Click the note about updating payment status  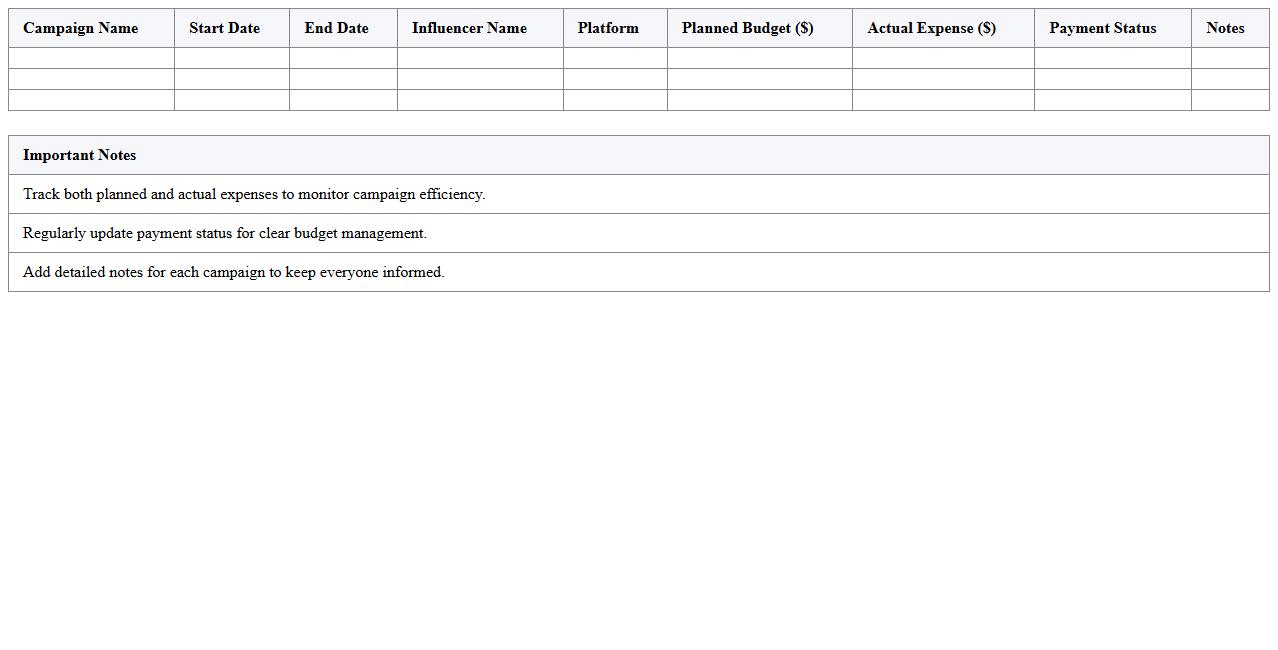225,233
